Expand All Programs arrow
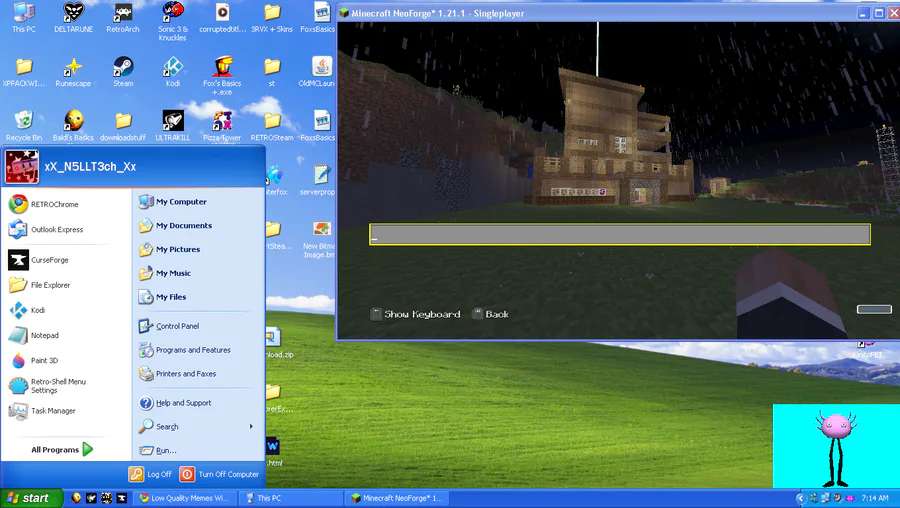The image size is (900, 508). click(88, 449)
